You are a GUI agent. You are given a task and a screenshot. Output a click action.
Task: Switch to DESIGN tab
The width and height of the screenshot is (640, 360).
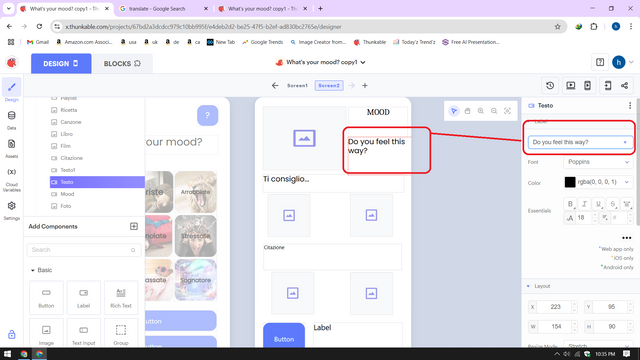[x=61, y=64]
